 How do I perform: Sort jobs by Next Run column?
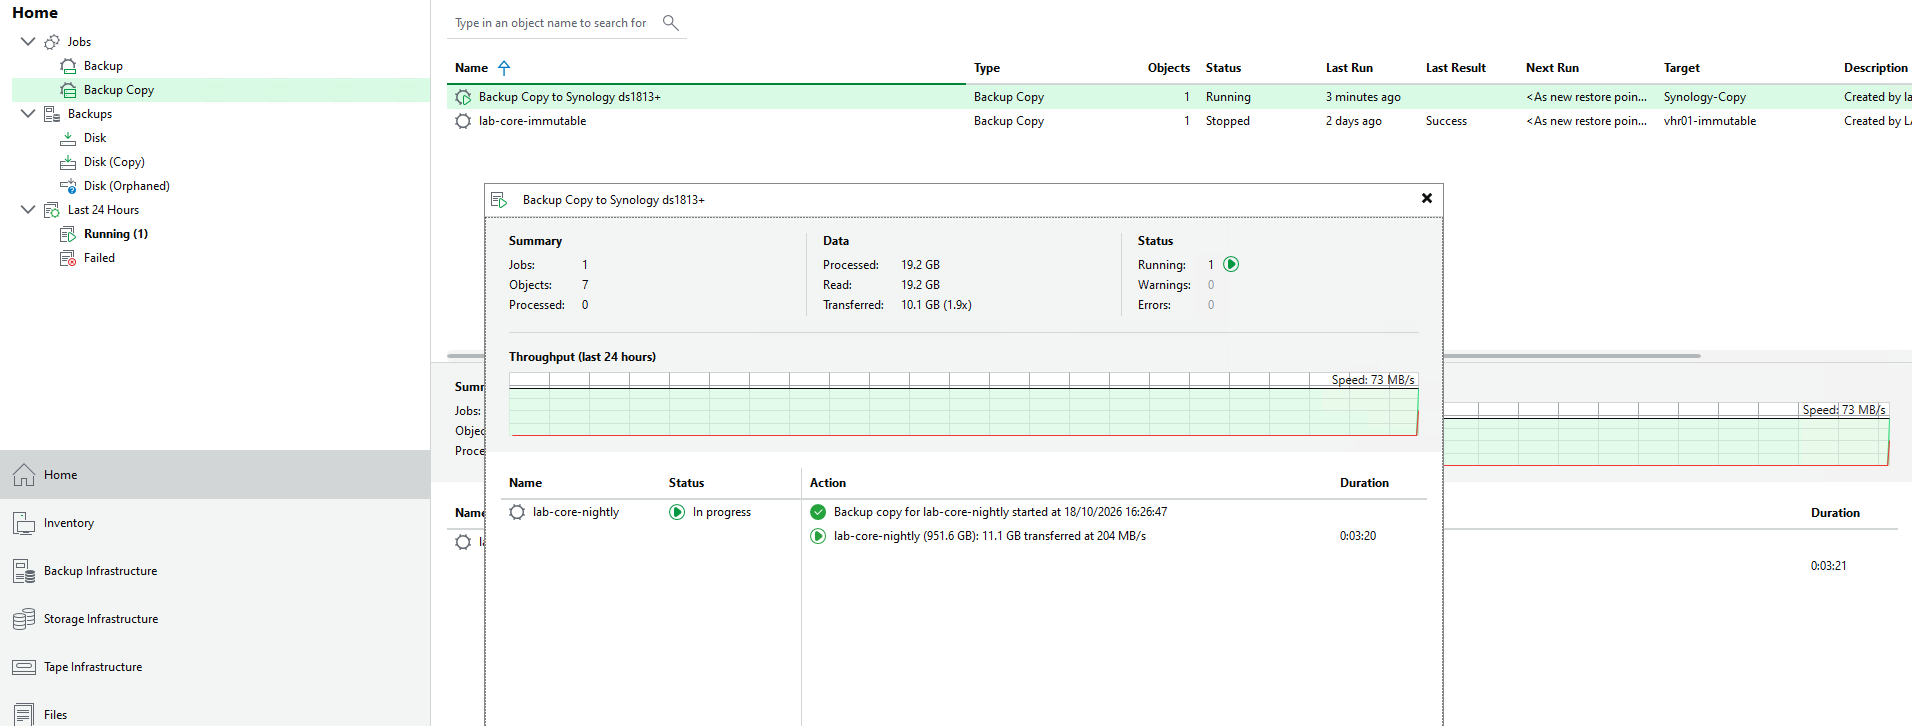(x=1552, y=68)
